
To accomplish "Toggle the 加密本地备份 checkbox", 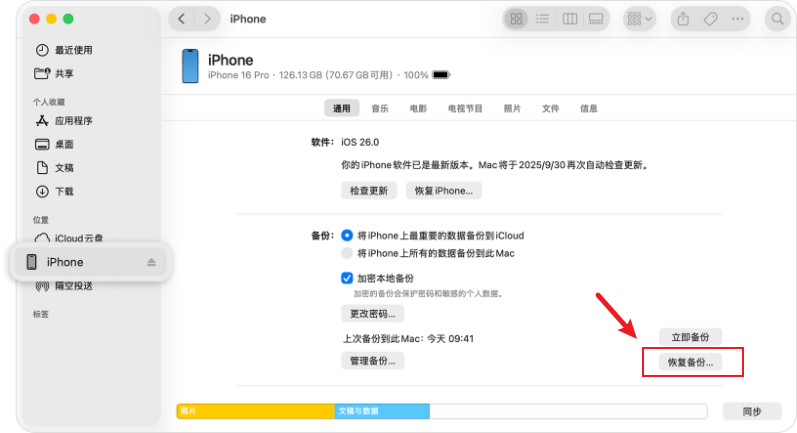I will (x=347, y=278).
